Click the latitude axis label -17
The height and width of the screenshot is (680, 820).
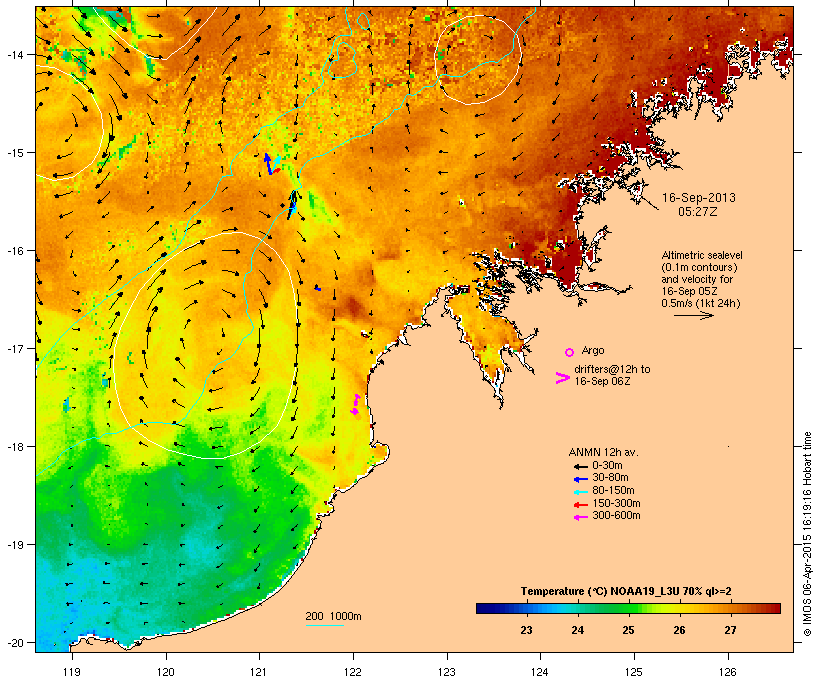coord(15,348)
